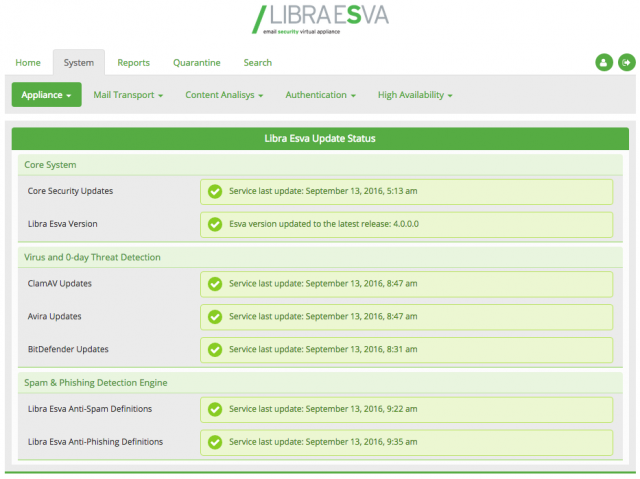Open the Quarantine tab

tap(197, 63)
